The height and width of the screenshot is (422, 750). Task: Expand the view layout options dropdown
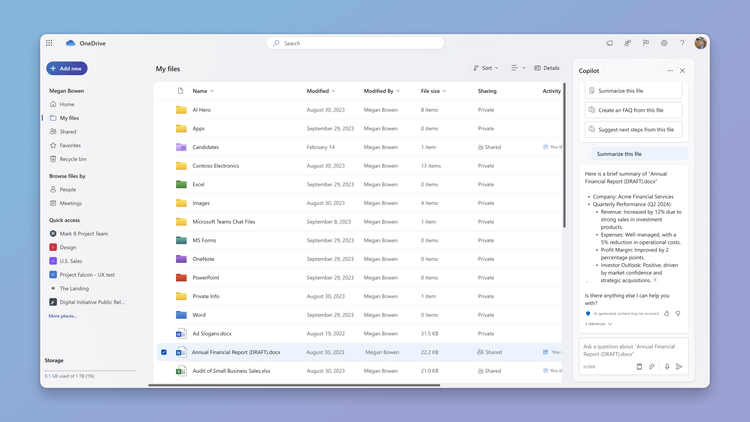pyautogui.click(x=518, y=68)
